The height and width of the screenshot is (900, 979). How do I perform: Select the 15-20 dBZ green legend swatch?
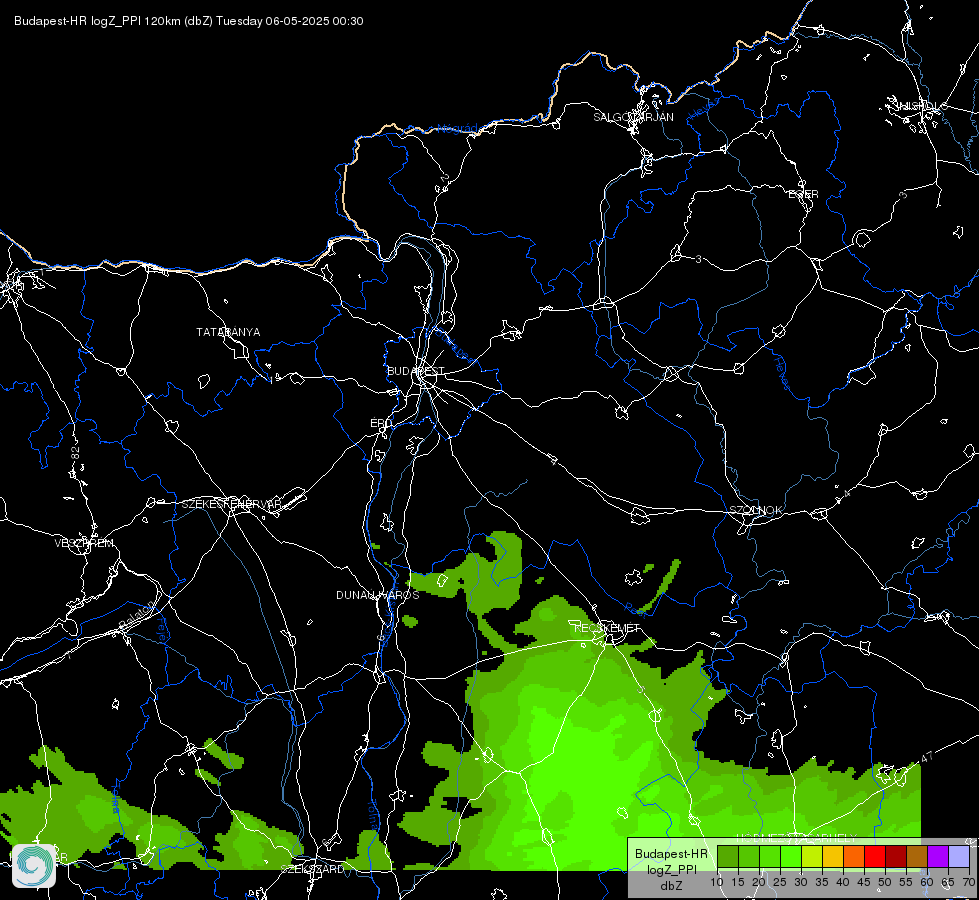[749, 857]
